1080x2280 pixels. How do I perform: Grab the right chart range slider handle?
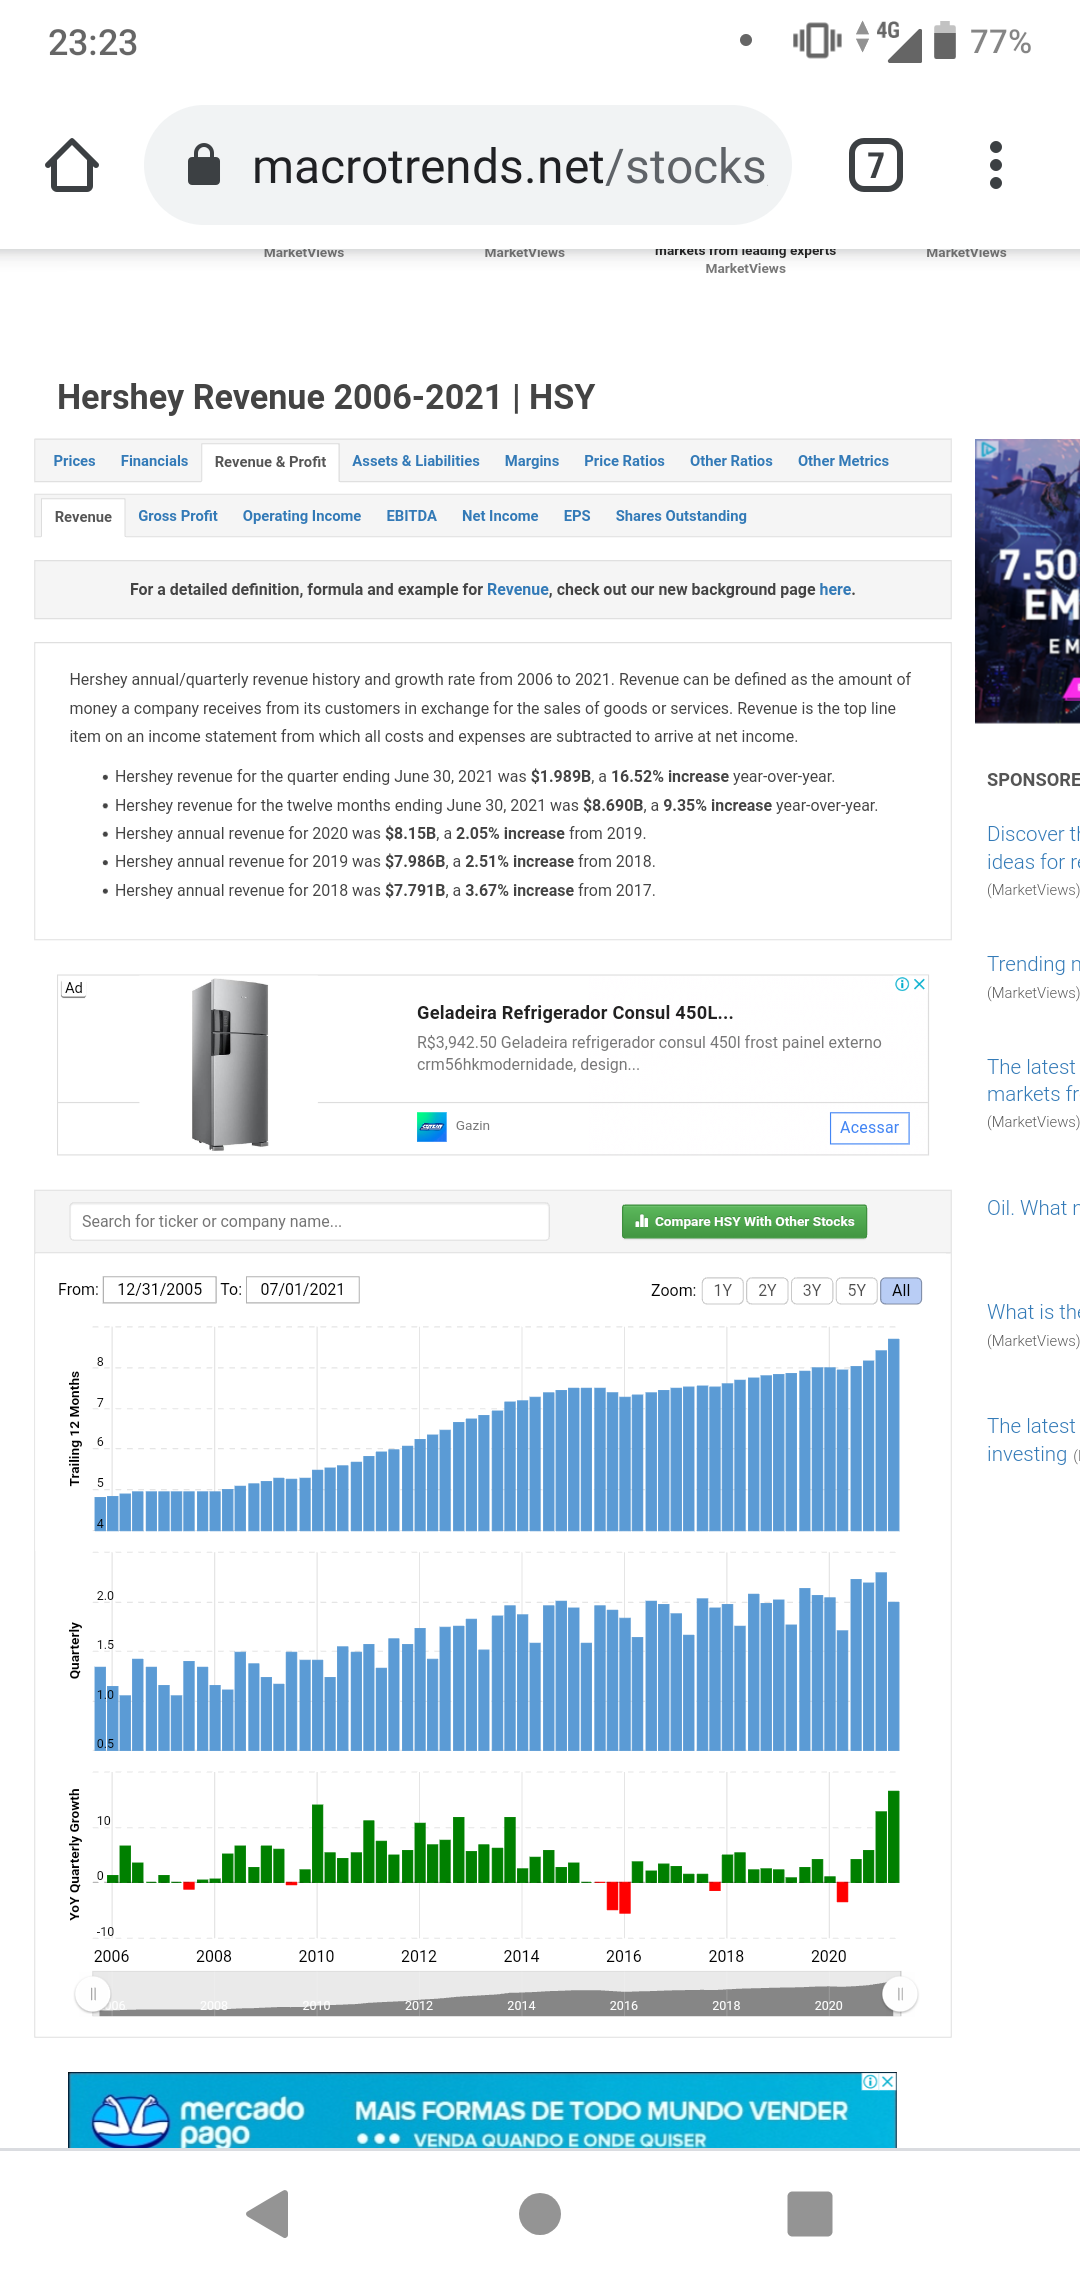coord(900,1995)
